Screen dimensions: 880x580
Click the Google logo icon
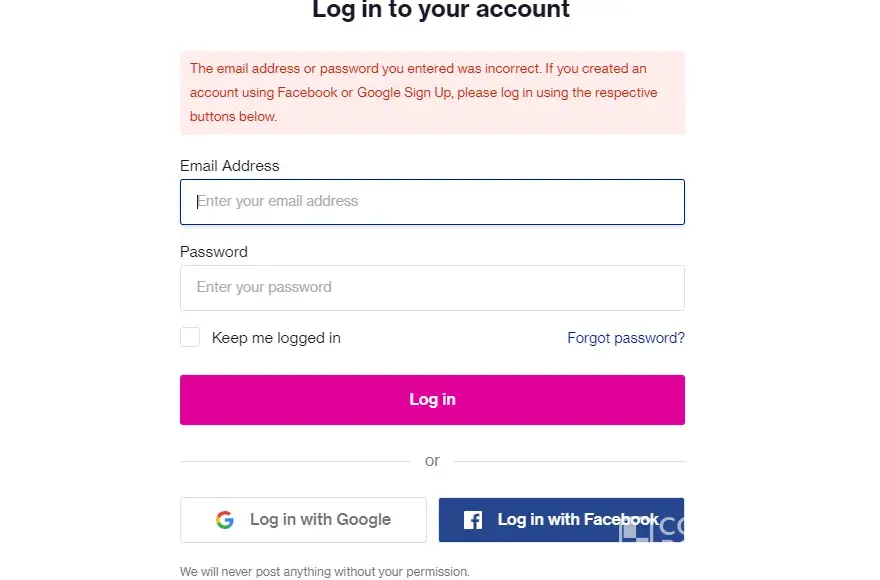pos(225,520)
